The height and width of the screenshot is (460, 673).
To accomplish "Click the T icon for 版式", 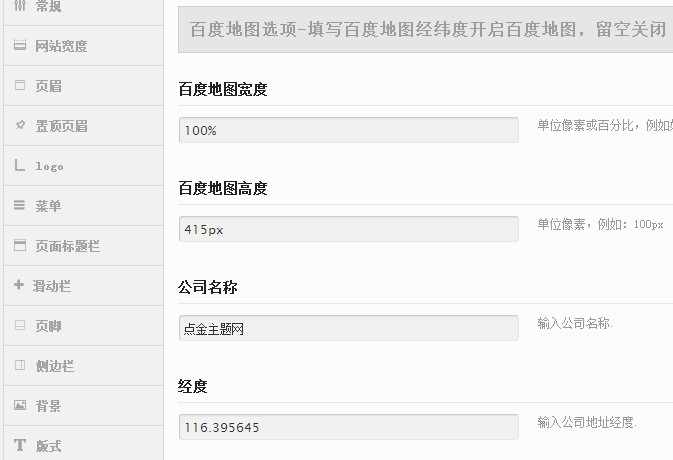I will click(x=20, y=445).
